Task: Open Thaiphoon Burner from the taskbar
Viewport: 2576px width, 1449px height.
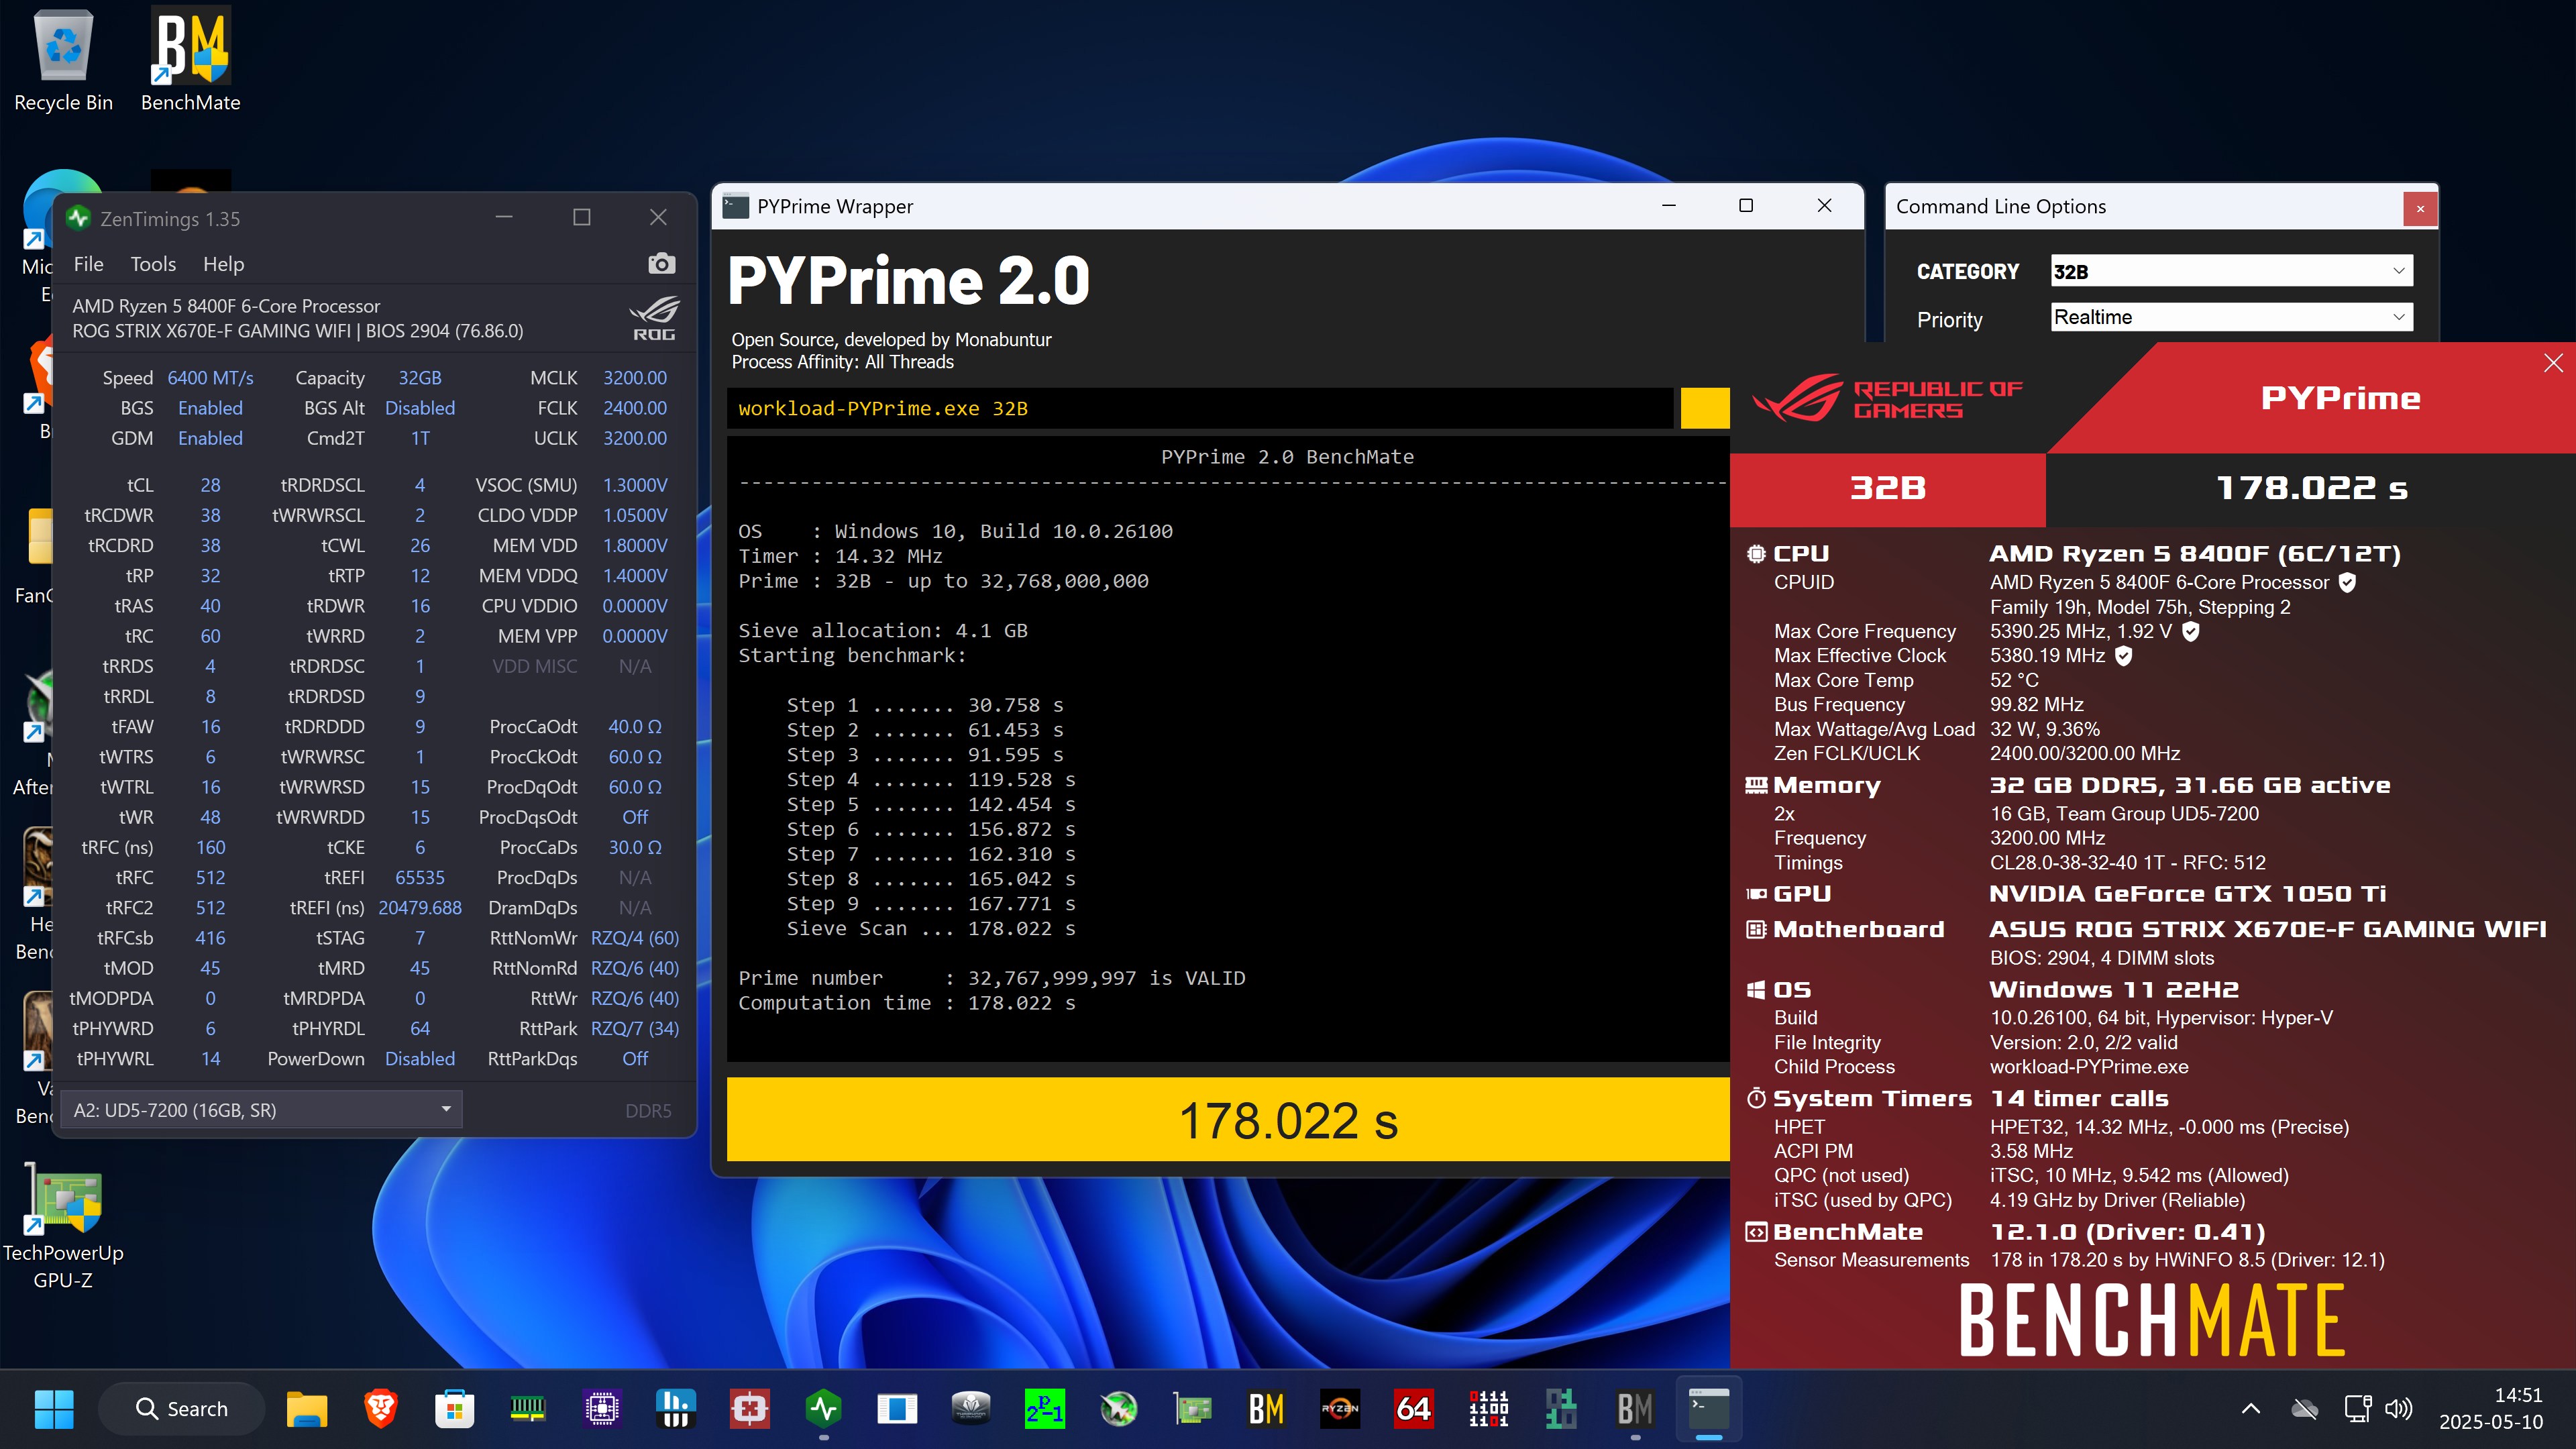Action: [x=971, y=1409]
